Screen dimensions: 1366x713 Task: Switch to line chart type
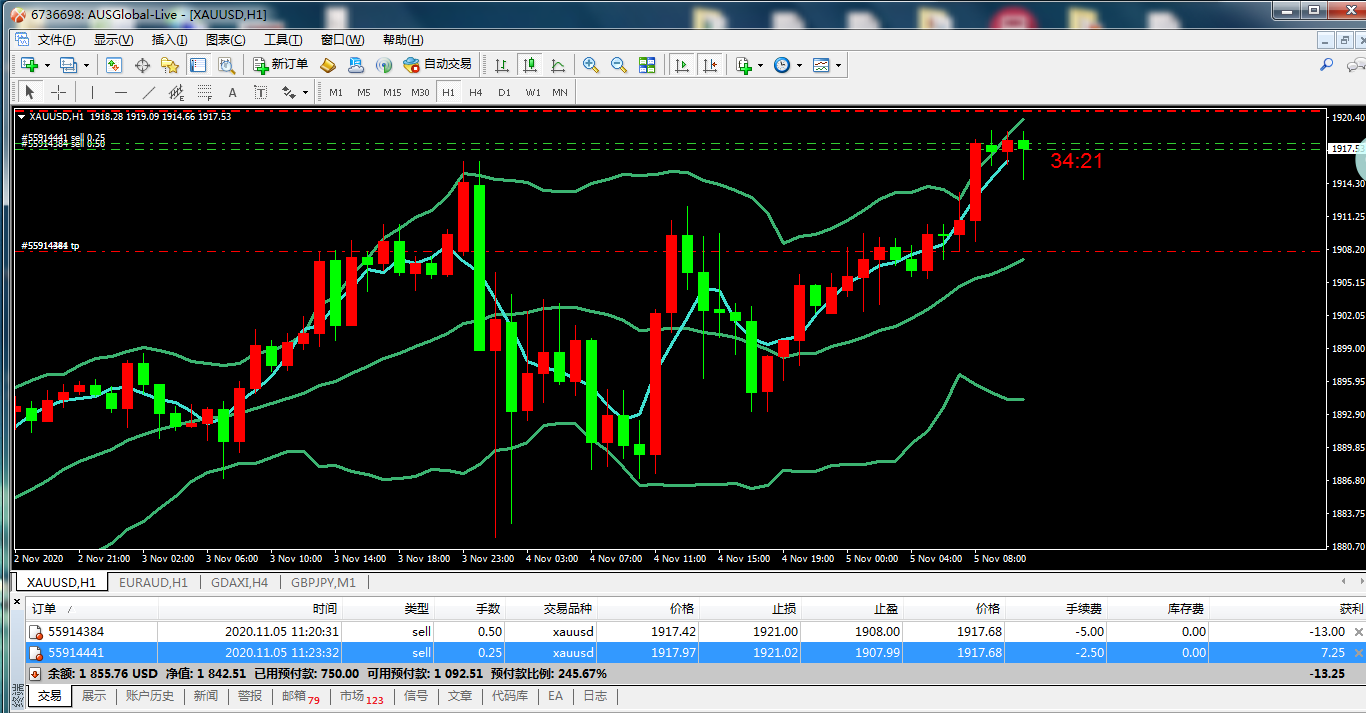pyautogui.click(x=558, y=65)
